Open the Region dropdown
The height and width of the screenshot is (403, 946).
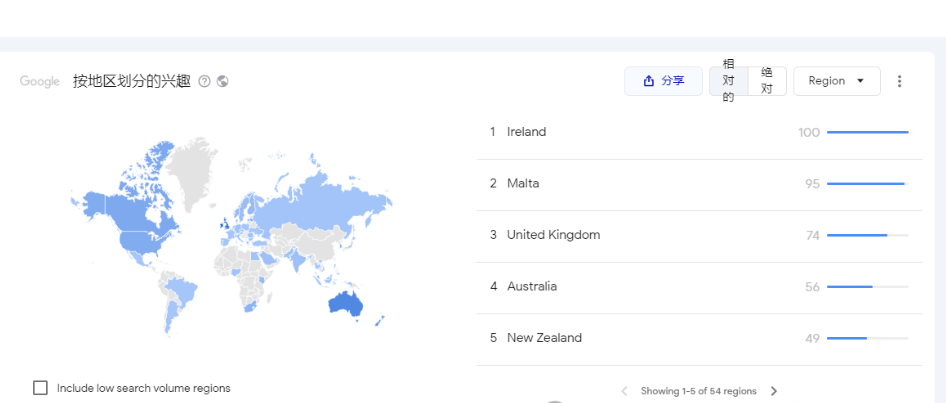(836, 81)
